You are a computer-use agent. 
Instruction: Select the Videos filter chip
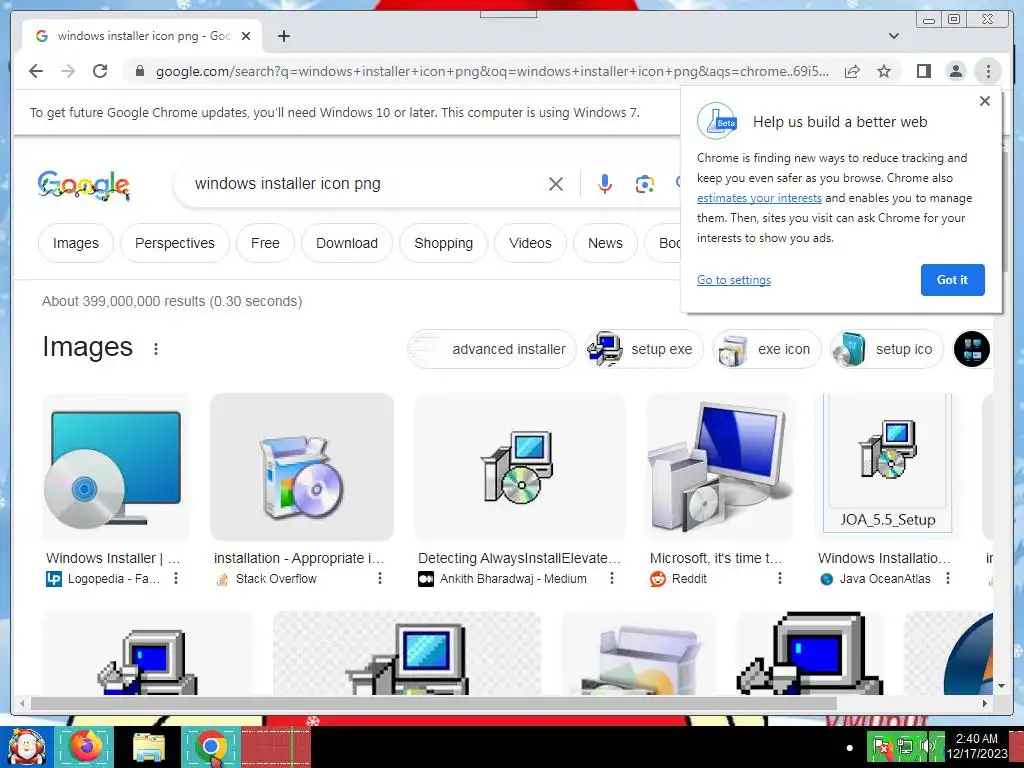click(x=530, y=243)
